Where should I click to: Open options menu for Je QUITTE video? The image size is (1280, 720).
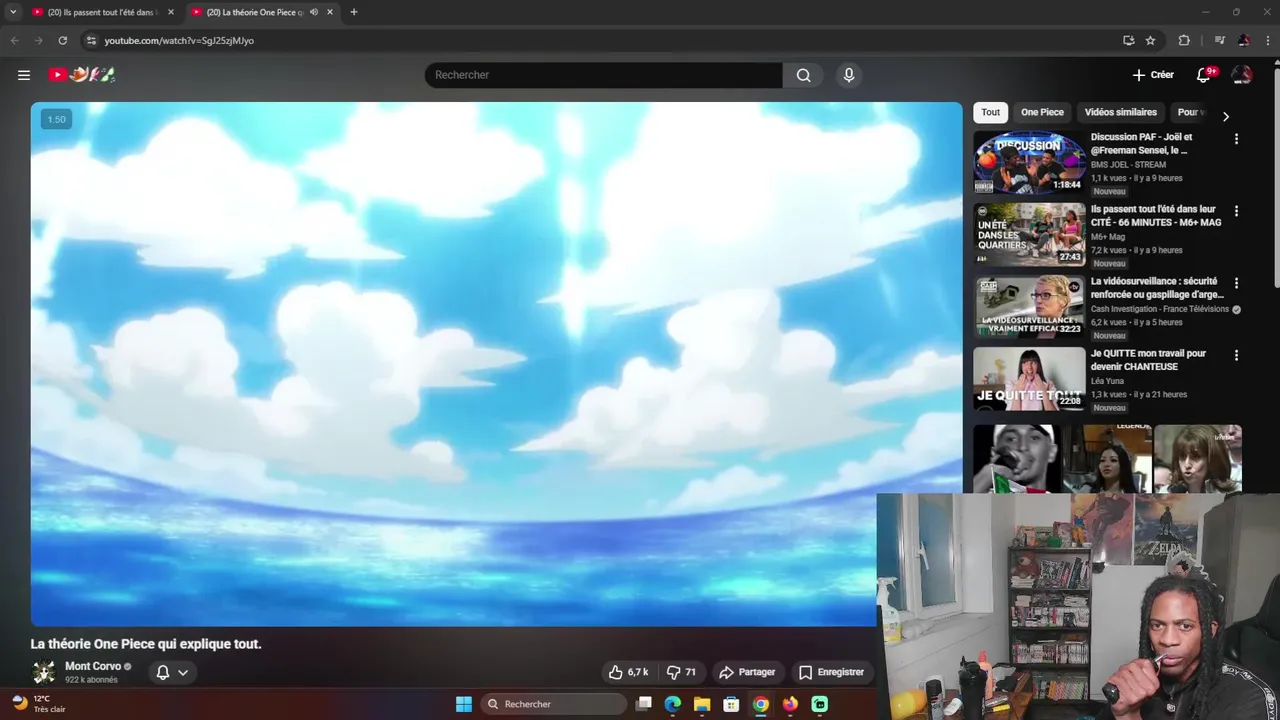coord(1236,355)
